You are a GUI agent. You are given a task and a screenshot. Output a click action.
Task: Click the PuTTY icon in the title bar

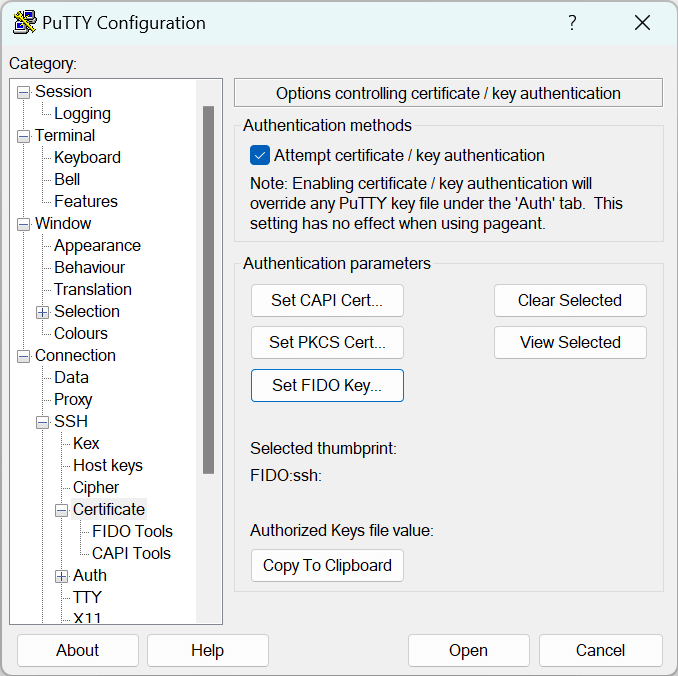click(24, 22)
